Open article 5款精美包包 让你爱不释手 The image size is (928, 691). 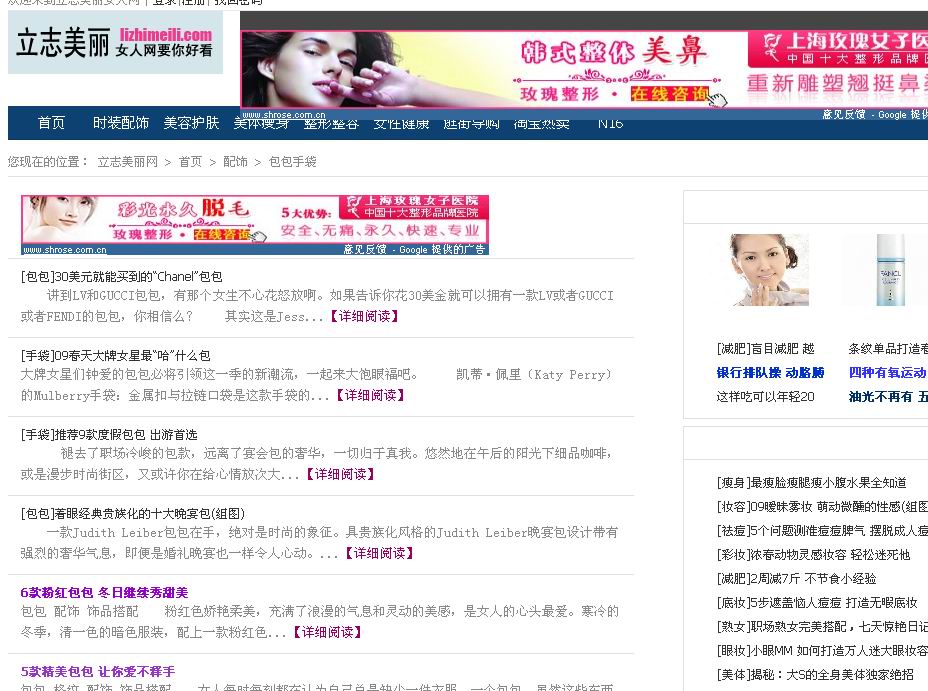(98, 672)
